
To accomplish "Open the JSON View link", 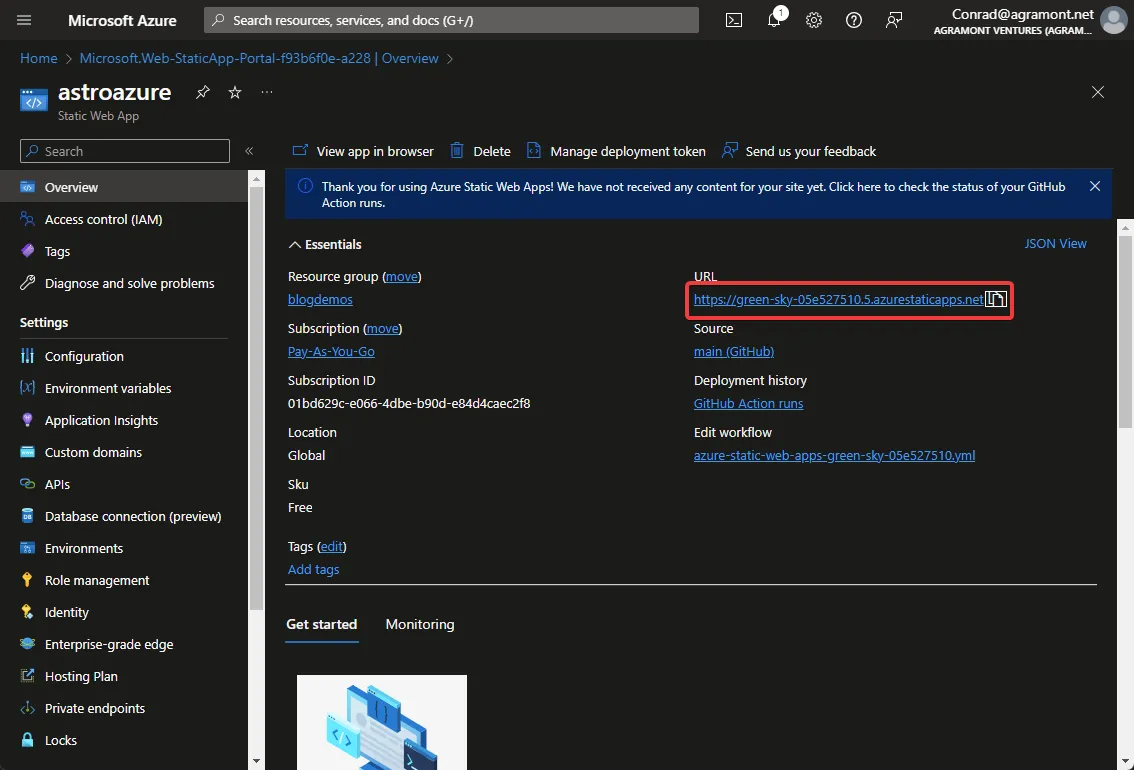I will [1055, 244].
